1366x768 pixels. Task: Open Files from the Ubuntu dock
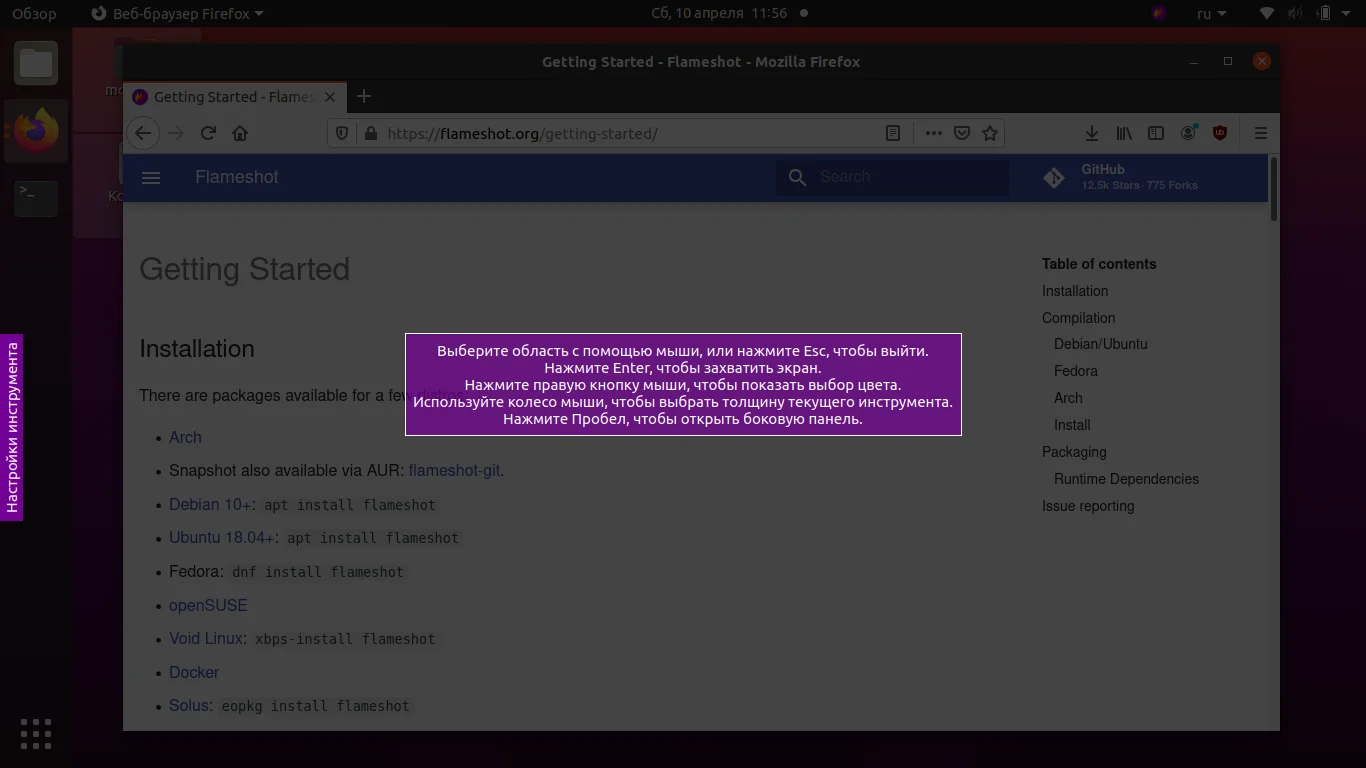click(36, 64)
